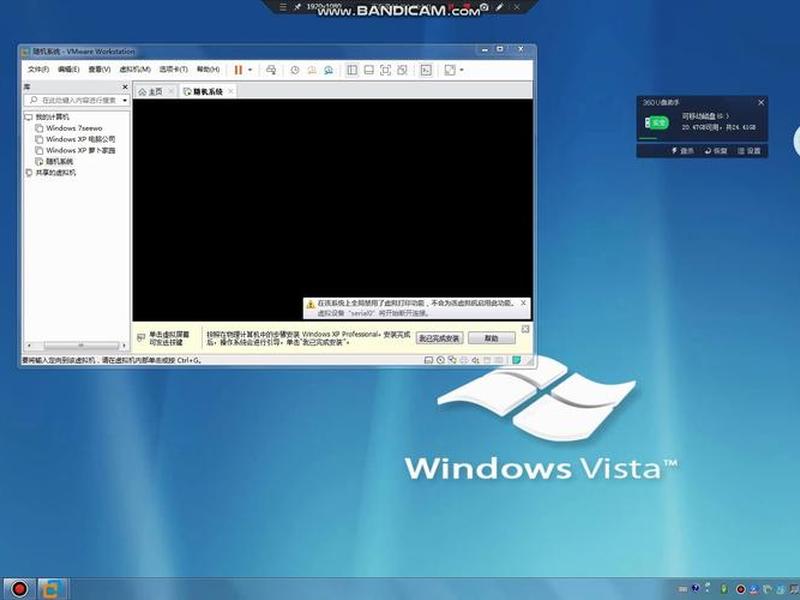This screenshot has width=800, height=600.
Task: Open the 文件(F) menu
Action: point(38,69)
